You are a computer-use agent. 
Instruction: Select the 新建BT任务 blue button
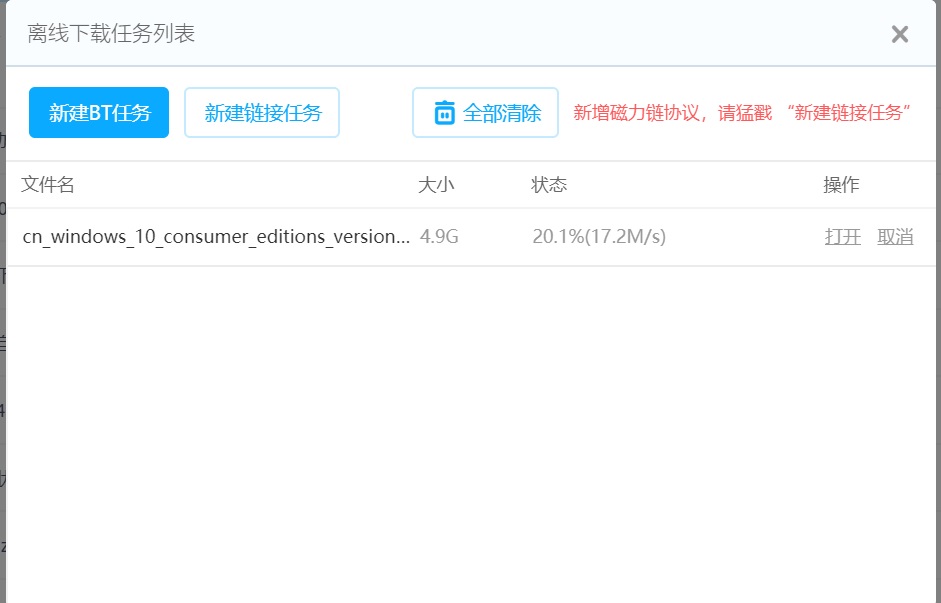(x=98, y=113)
